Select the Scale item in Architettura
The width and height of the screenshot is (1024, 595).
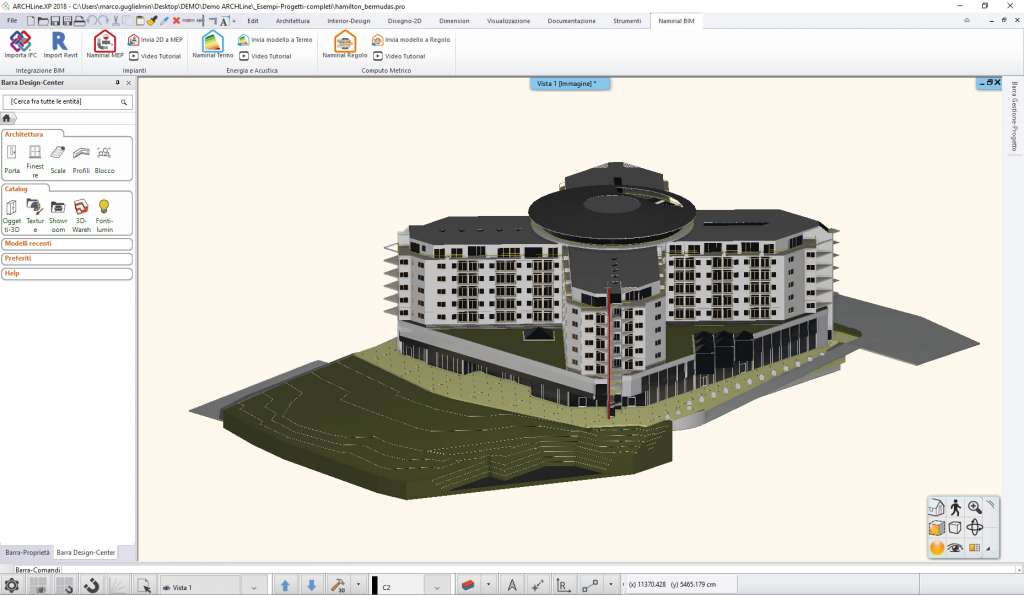[x=58, y=159]
